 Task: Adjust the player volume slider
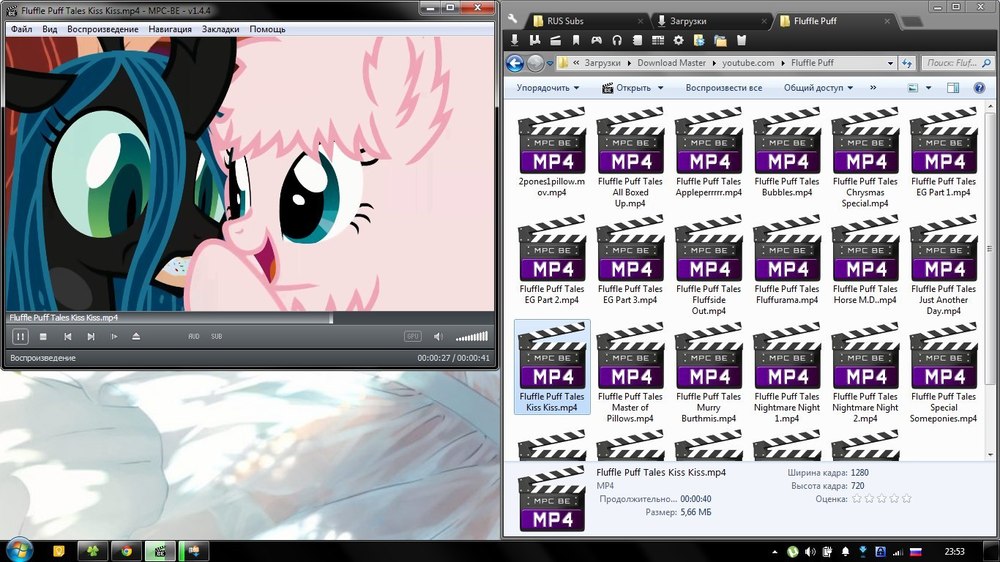tap(472, 337)
